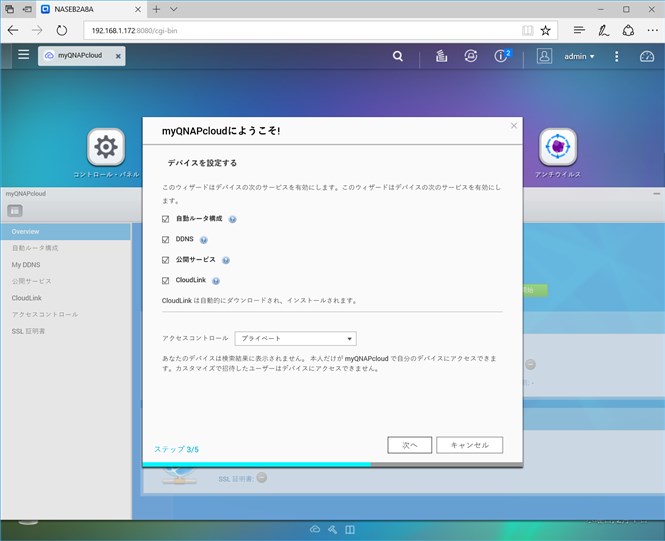Viewport: 665px width, 541px height.
Task: Open the access control プライベート dropdown
Action: coord(296,338)
